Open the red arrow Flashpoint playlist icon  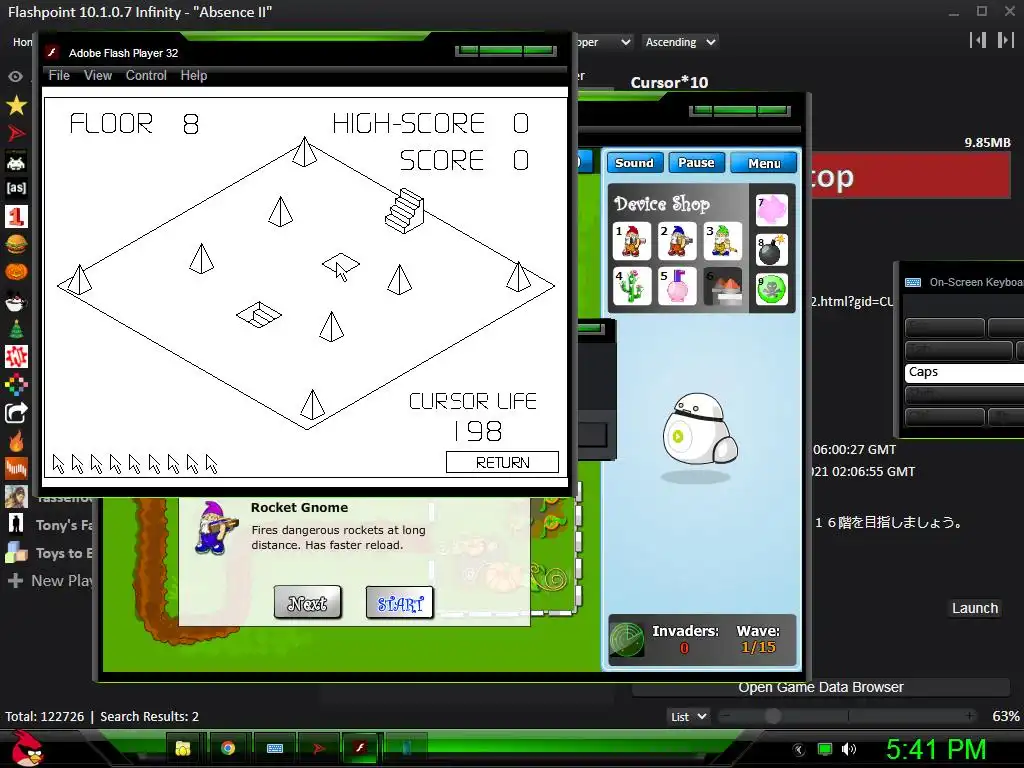(x=16, y=134)
